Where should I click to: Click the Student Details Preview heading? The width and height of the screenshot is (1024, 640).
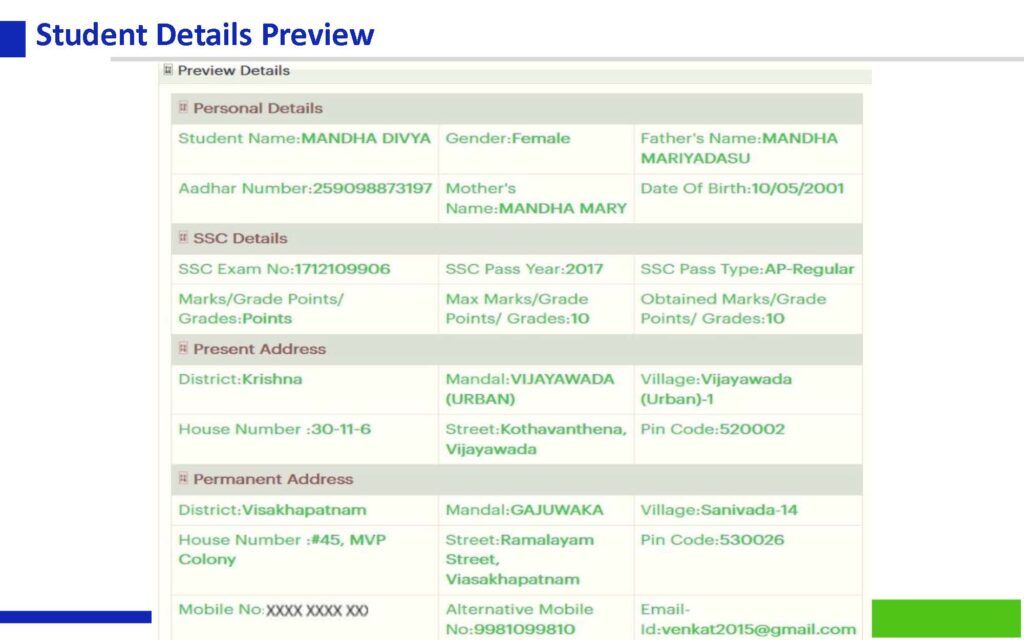205,36
